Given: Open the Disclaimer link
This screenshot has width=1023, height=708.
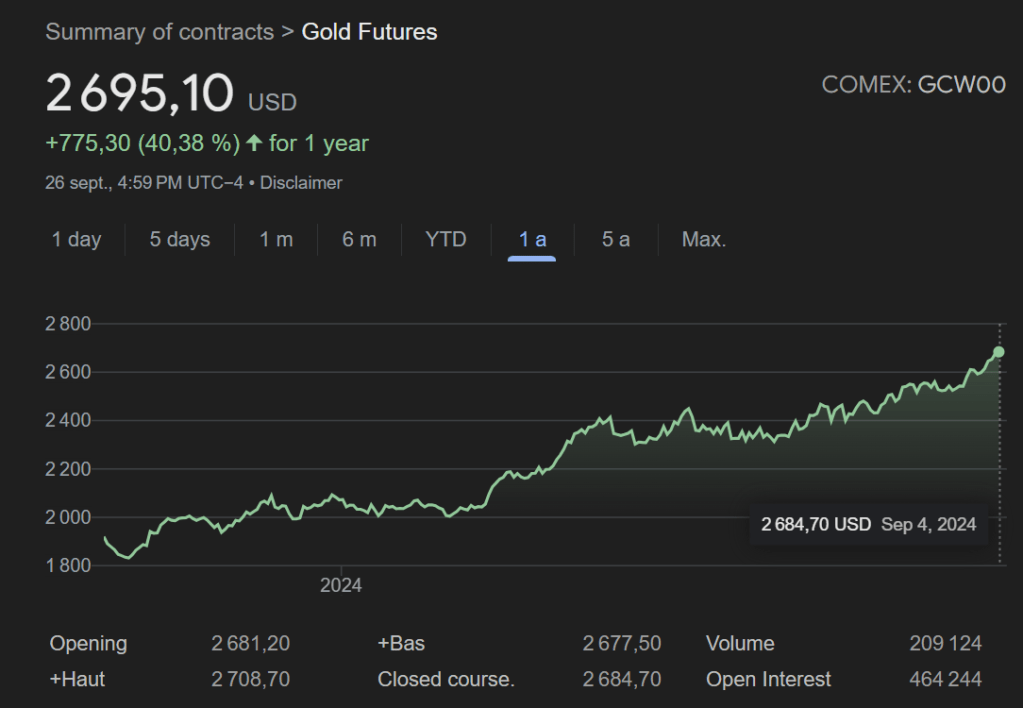Looking at the screenshot, I should tap(301, 183).
